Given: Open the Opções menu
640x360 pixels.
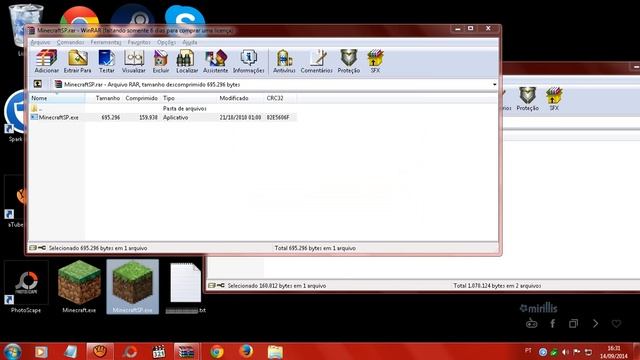Looking at the screenshot, I should click(166, 42).
